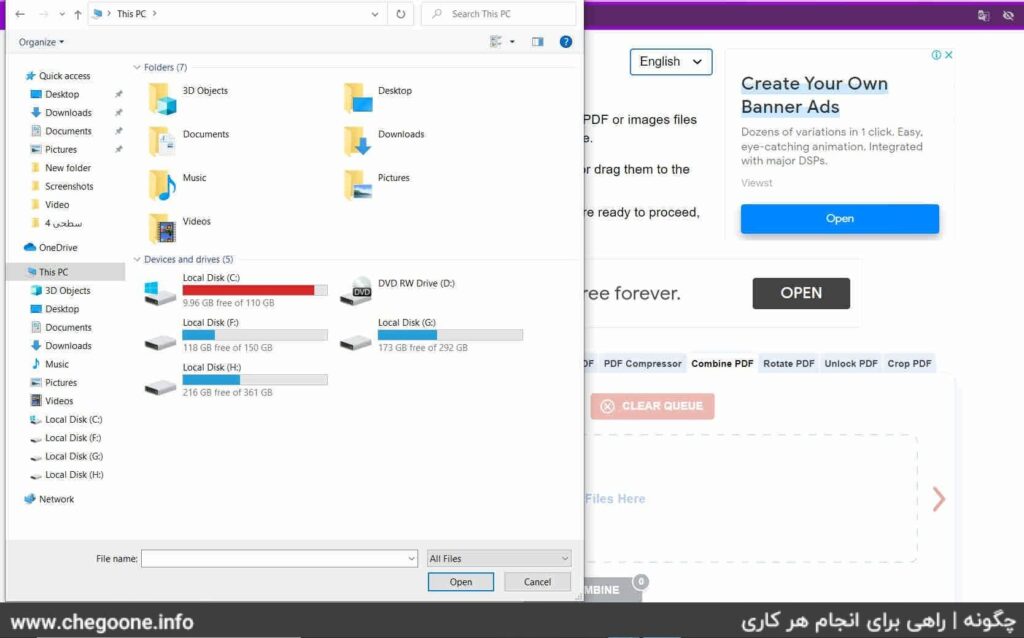Go back using the dialog's back arrow
The height and width of the screenshot is (638, 1024).
click(x=20, y=14)
